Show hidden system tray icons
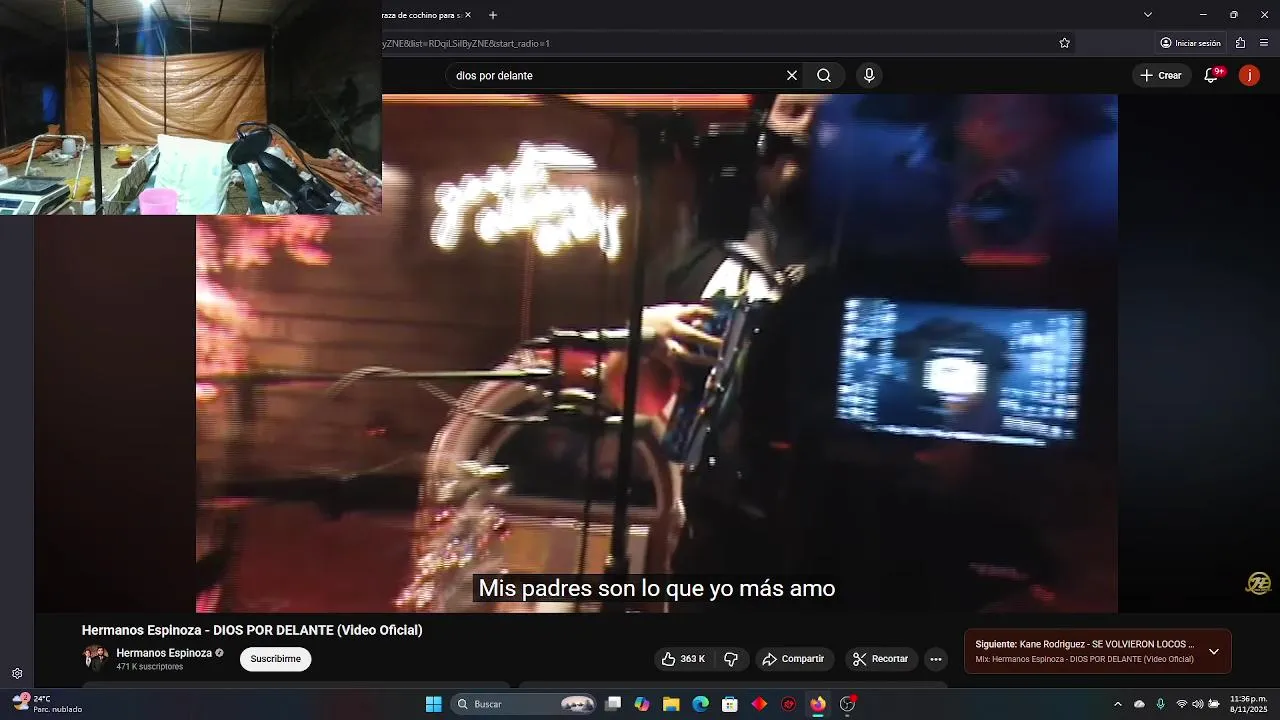This screenshot has width=1280, height=720. pyautogui.click(x=1118, y=704)
